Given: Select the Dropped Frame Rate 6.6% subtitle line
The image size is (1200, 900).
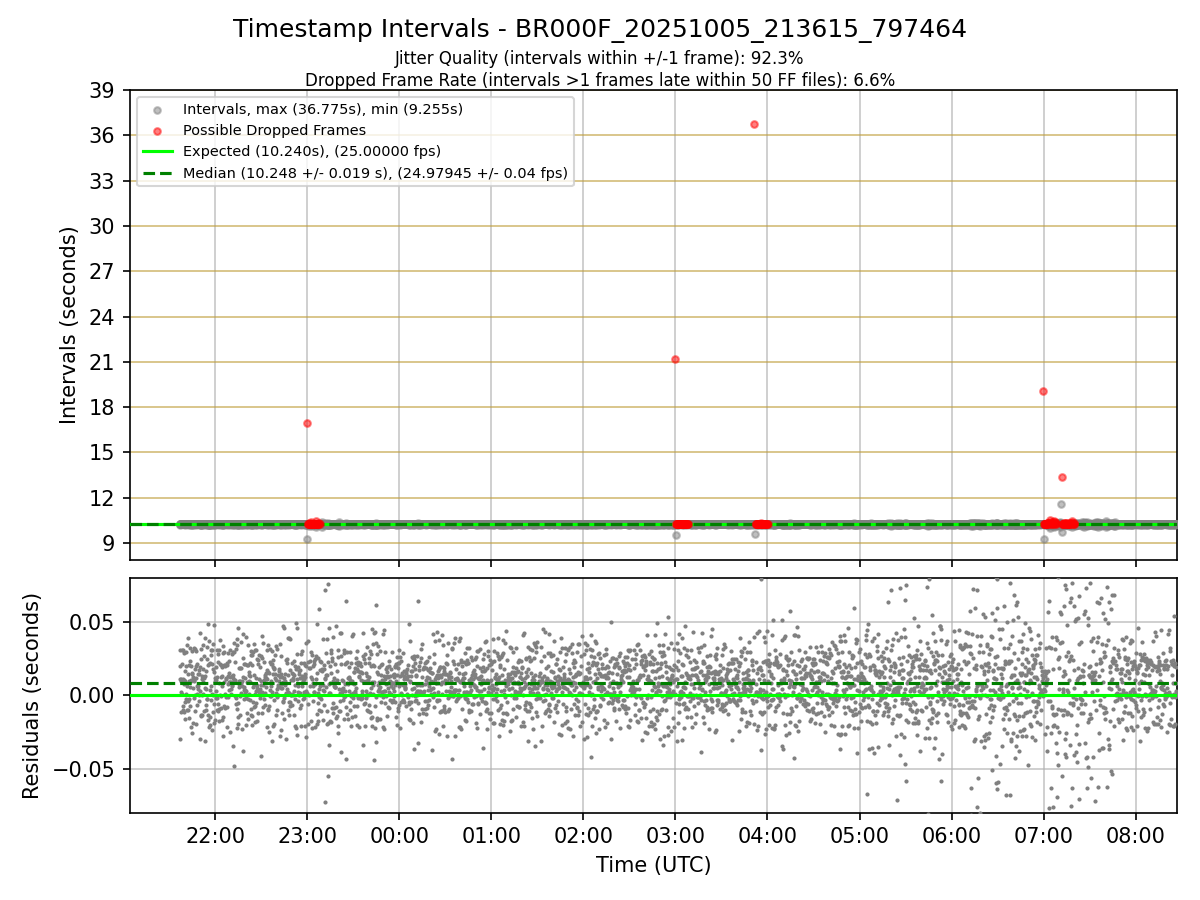Looking at the screenshot, I should [600, 79].
